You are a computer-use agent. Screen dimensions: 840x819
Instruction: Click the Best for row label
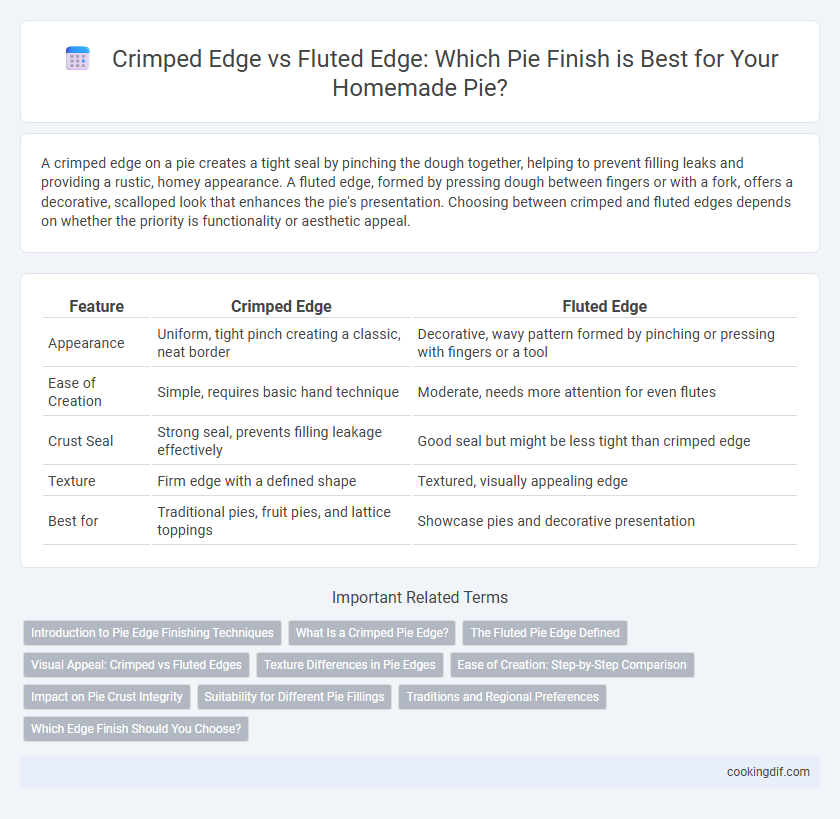tap(73, 521)
